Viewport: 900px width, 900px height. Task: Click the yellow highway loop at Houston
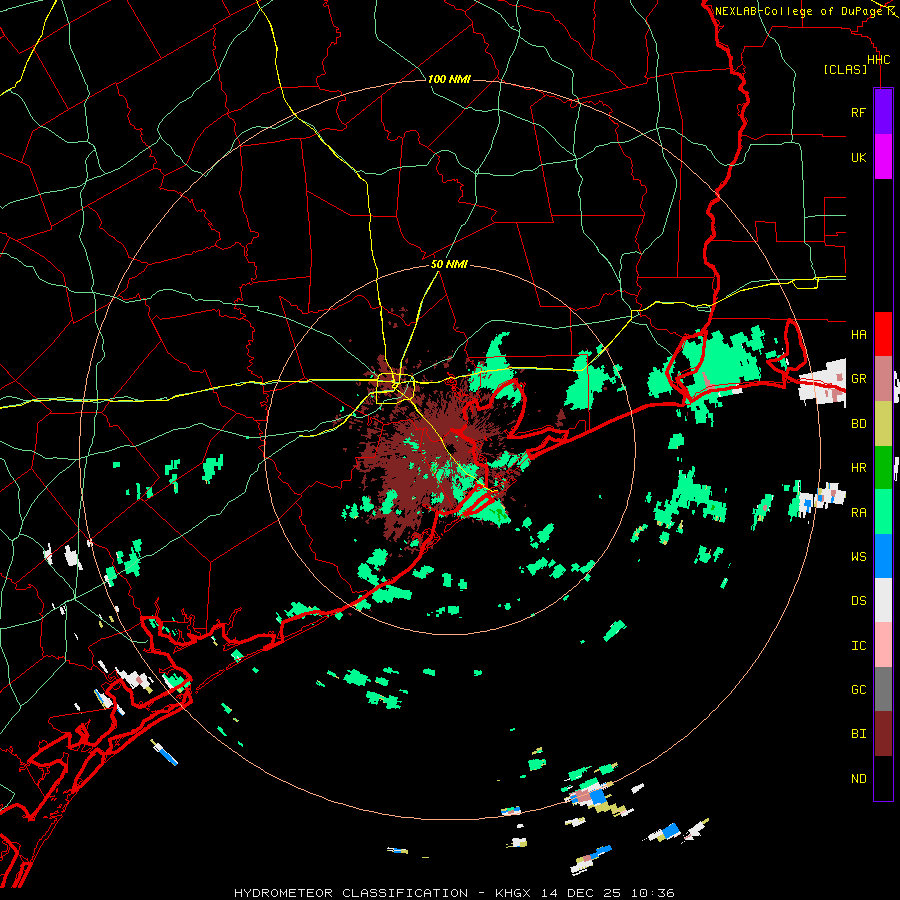[x=395, y=388]
